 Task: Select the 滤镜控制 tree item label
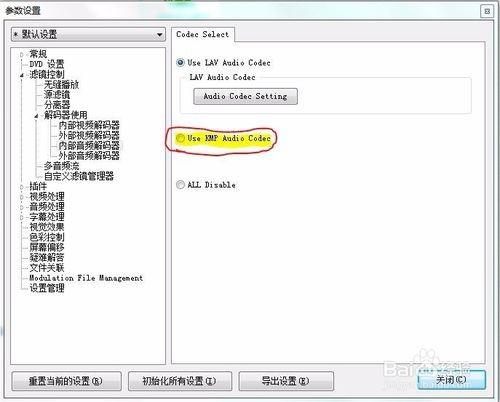click(47, 74)
